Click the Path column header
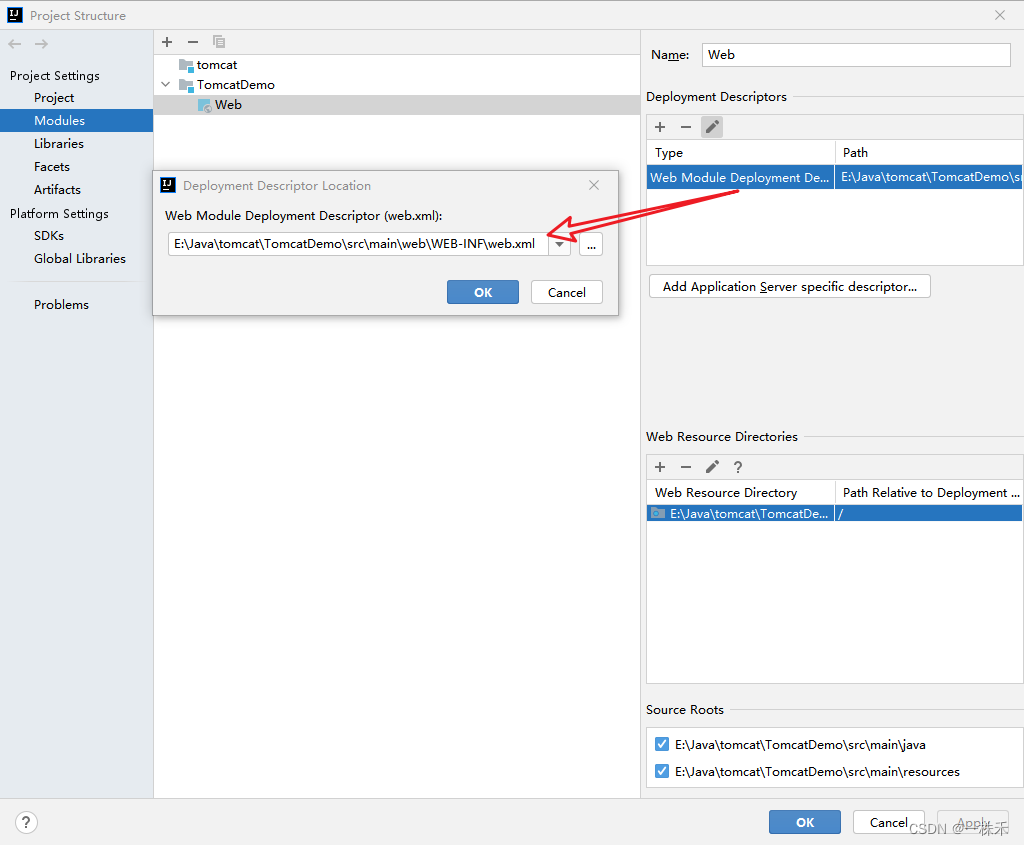Screen dimensions: 1024x845 929,152
